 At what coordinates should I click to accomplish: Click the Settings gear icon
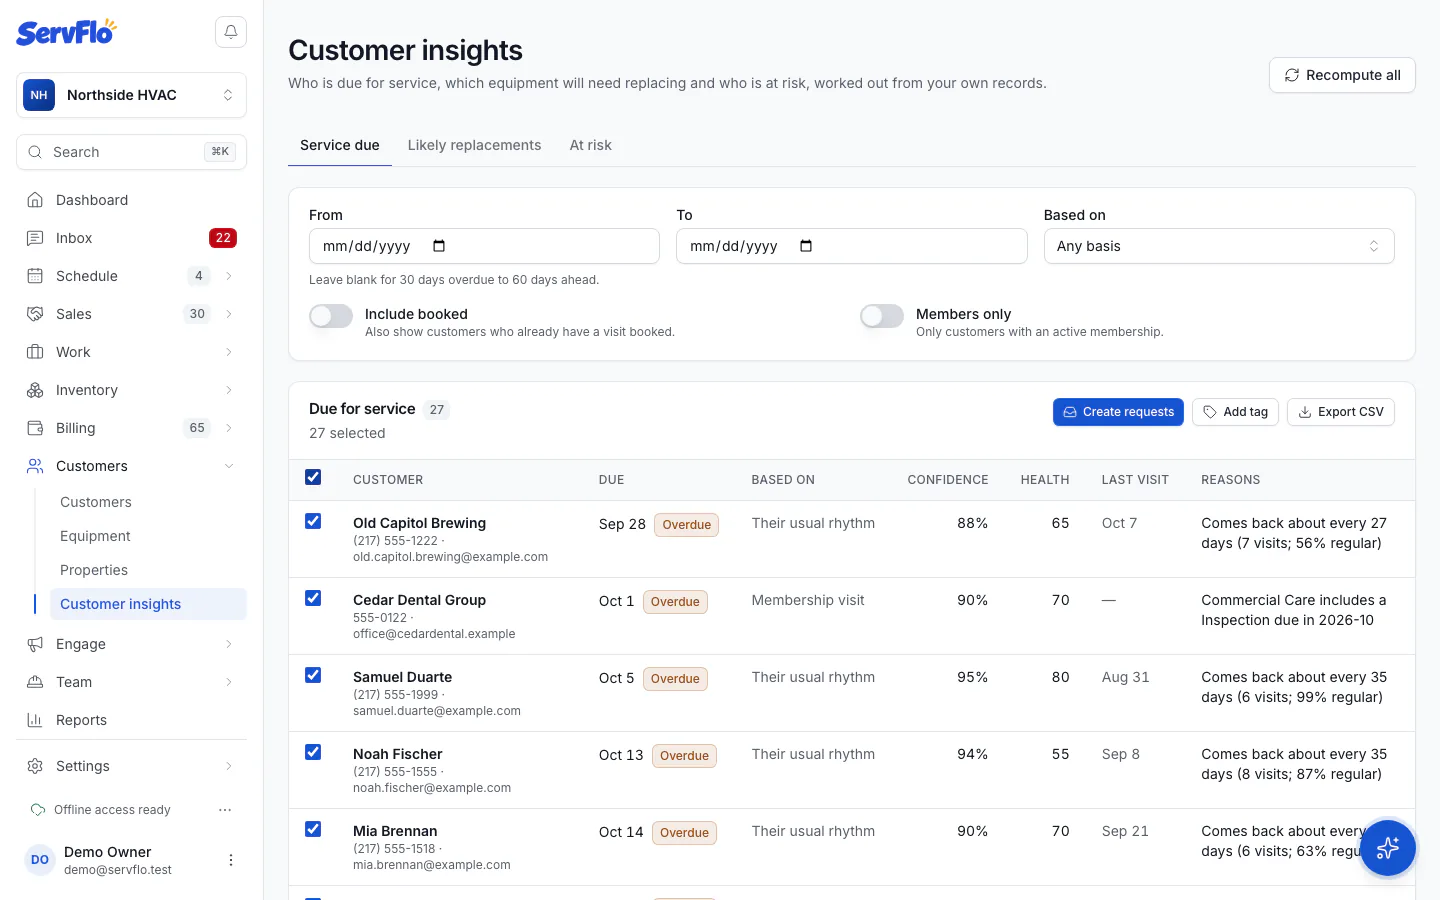click(x=35, y=766)
